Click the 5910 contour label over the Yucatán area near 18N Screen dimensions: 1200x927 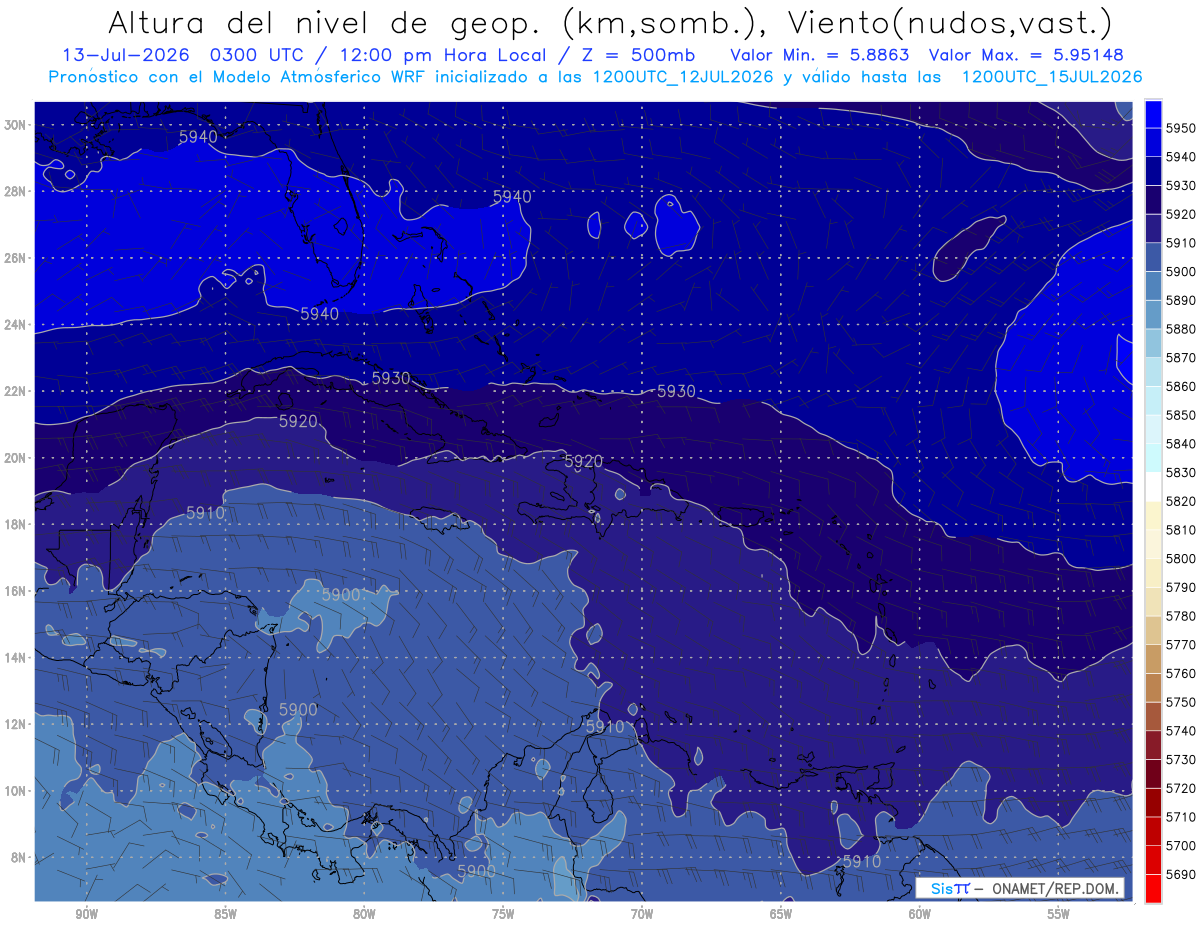click(205, 512)
